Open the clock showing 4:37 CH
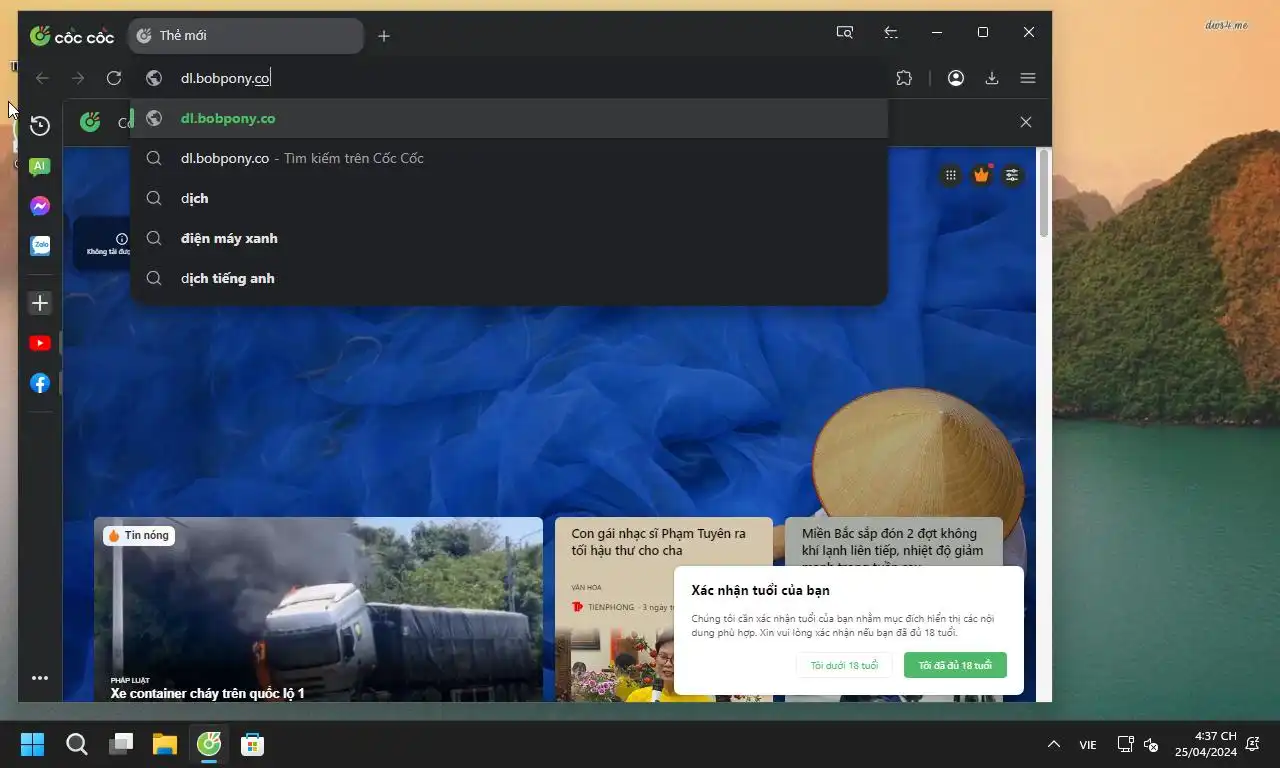This screenshot has height=768, width=1280. coord(1206,744)
